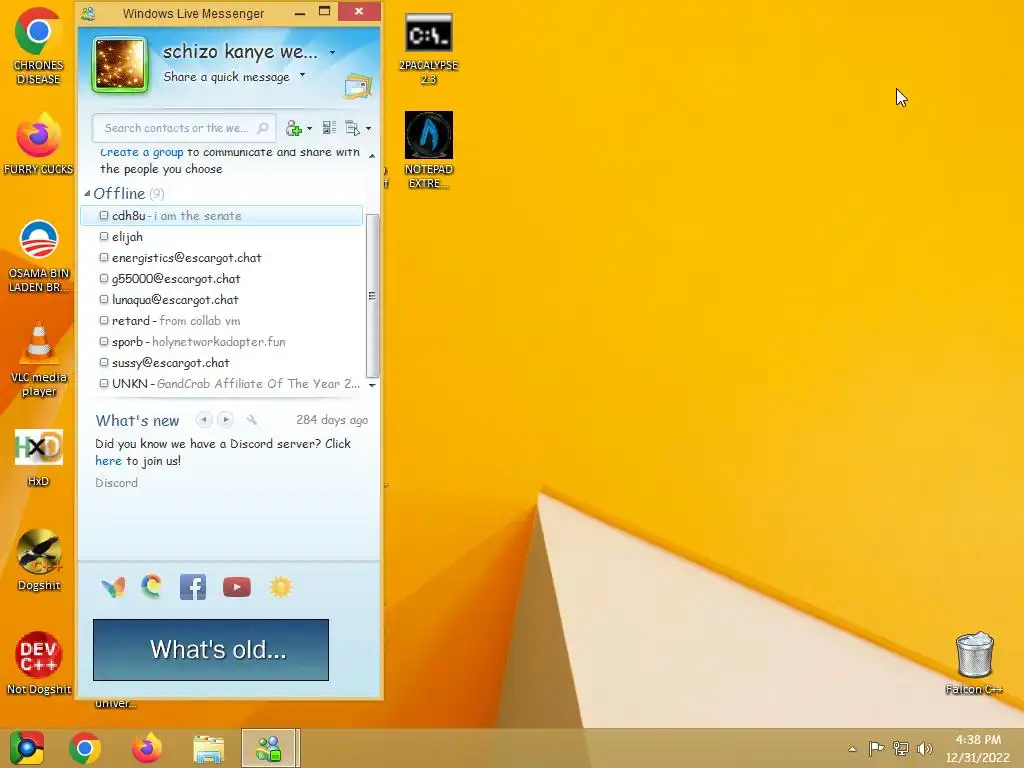Click the volume speaker icon in system tray

924,748
